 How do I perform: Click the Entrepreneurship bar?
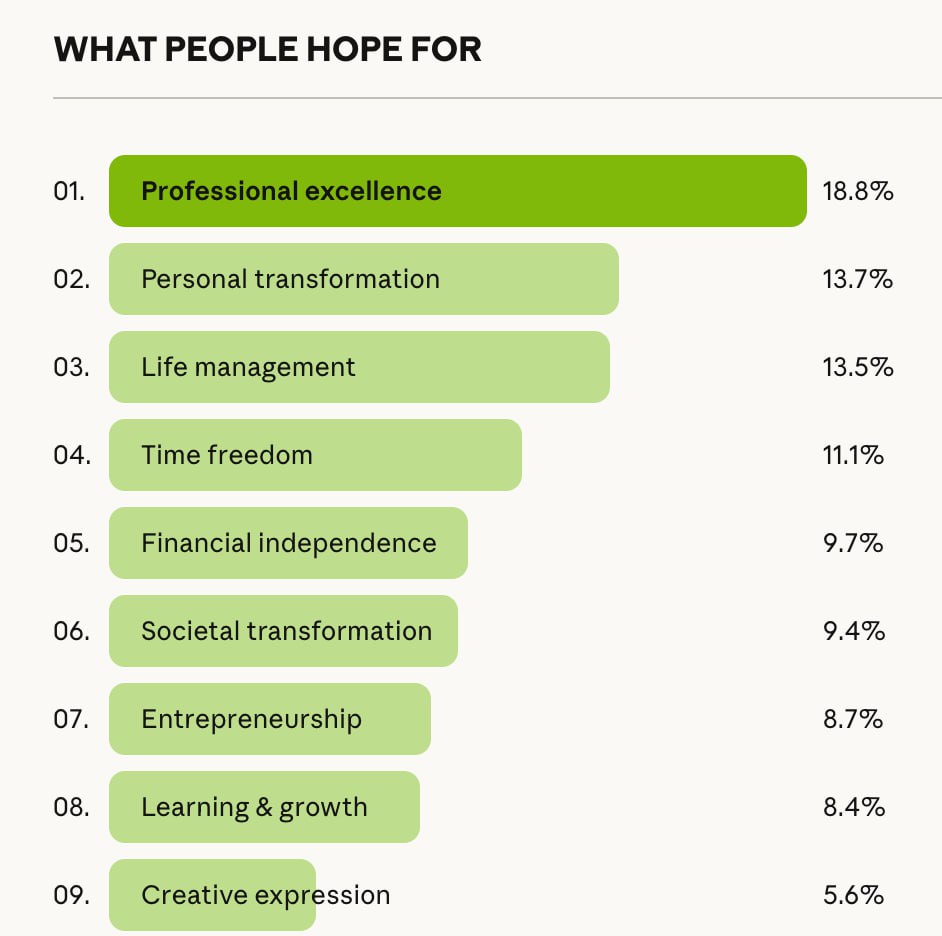(269, 719)
